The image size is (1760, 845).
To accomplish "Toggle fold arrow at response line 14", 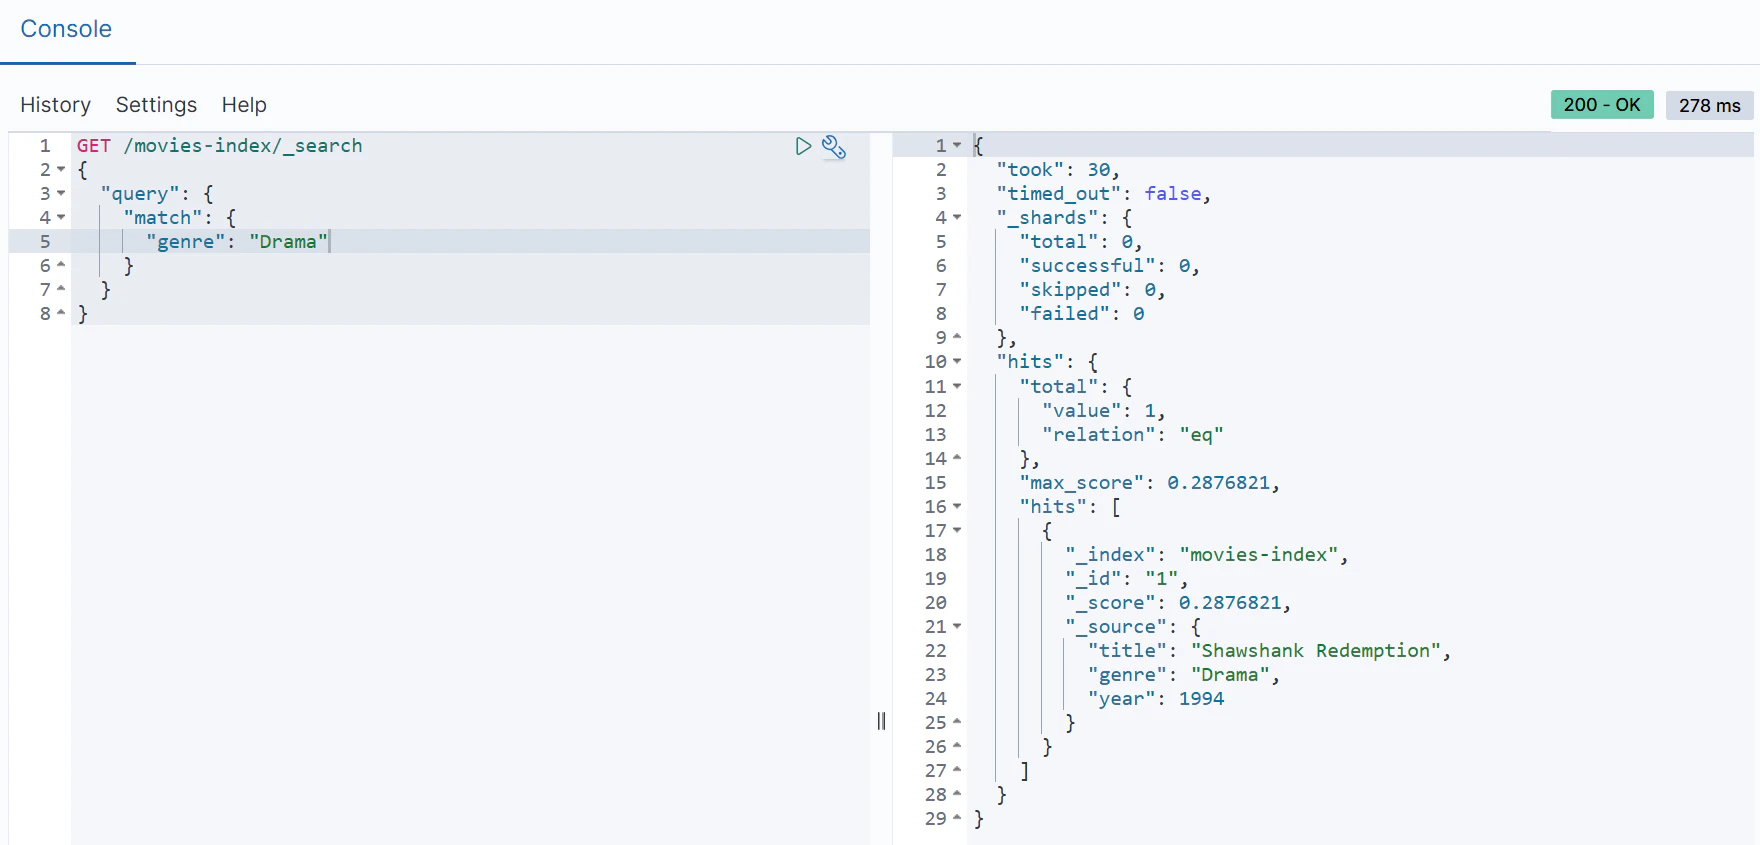I will coord(957,458).
